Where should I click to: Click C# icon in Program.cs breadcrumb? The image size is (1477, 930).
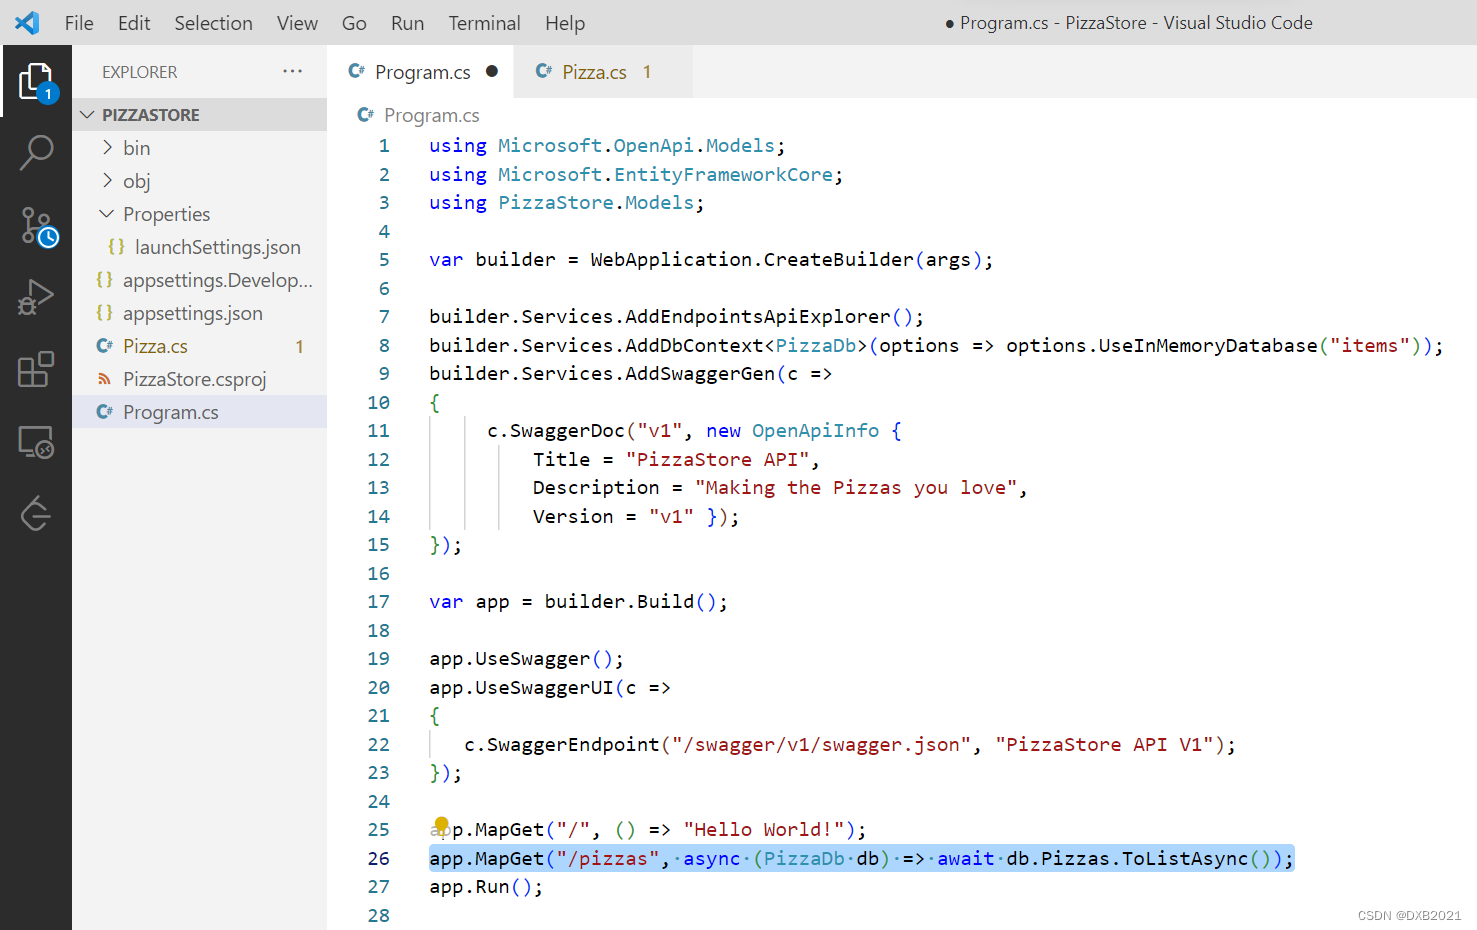[x=366, y=115]
